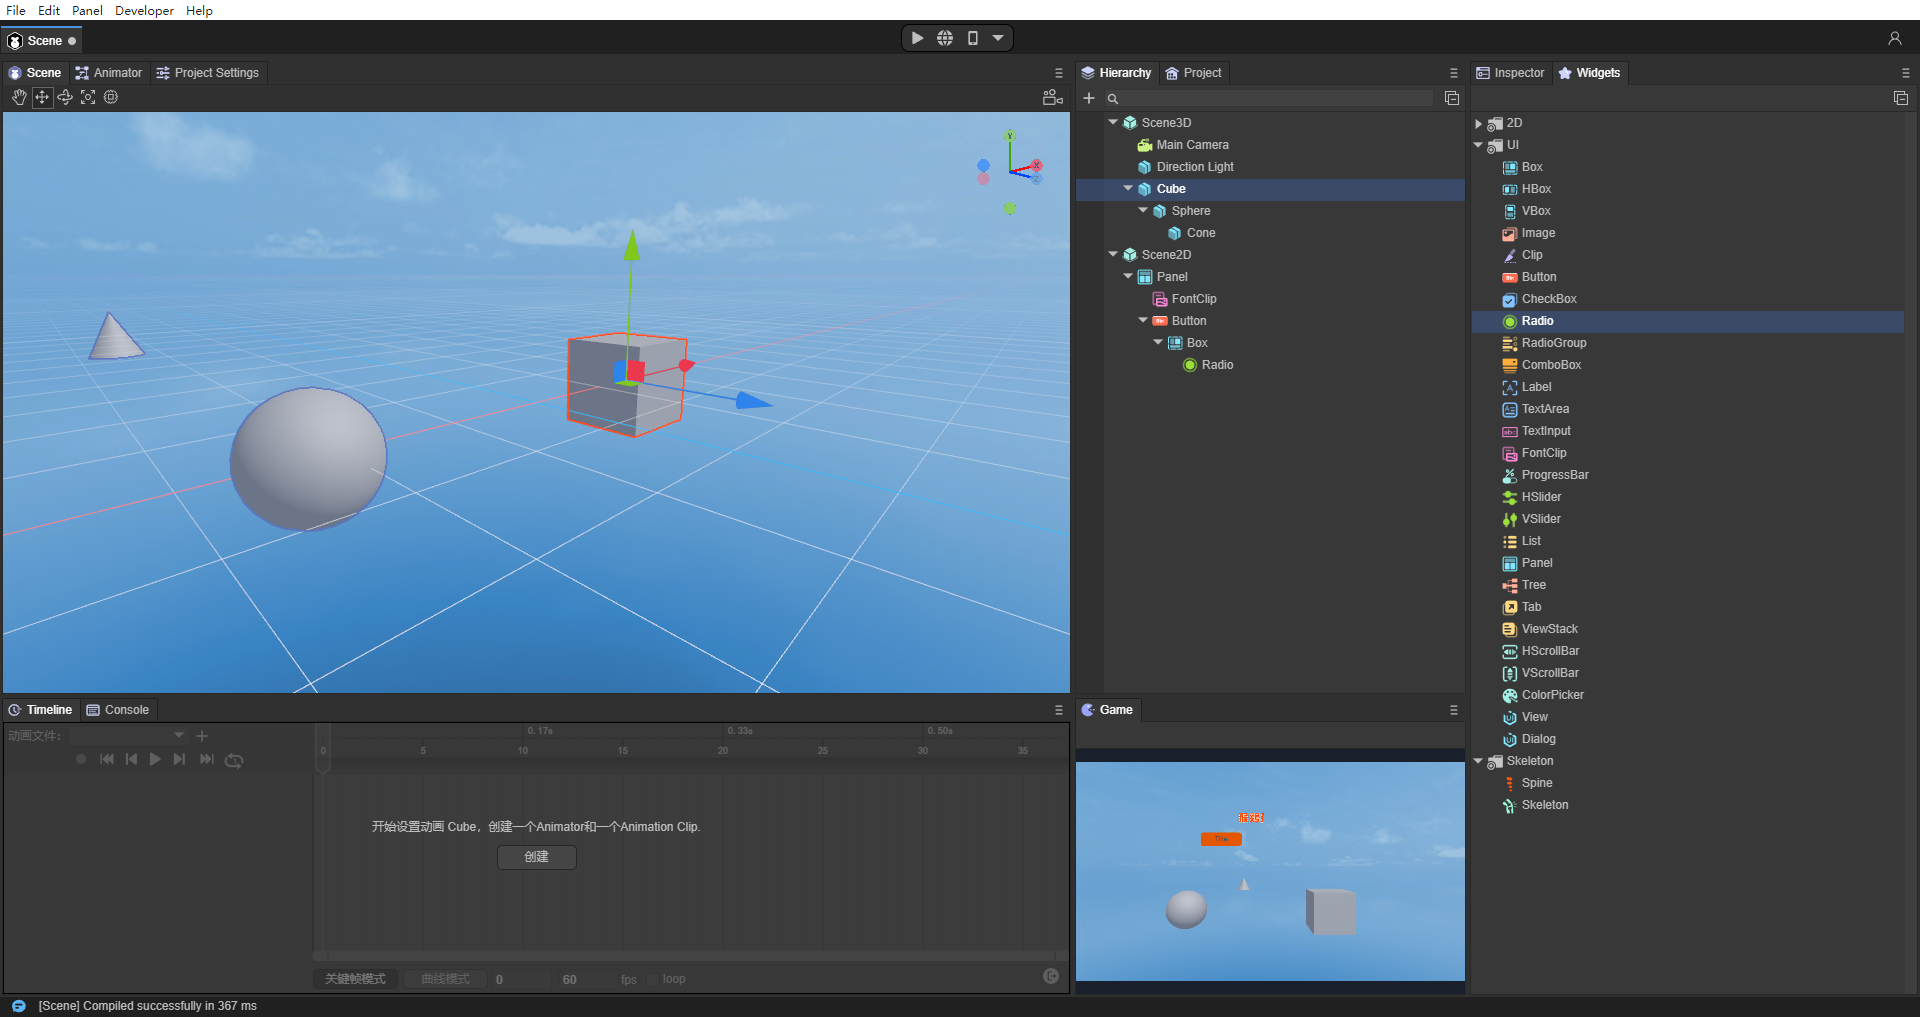This screenshot has width=1920, height=1017.
Task: Switch to the Animator tab
Action: (109, 73)
